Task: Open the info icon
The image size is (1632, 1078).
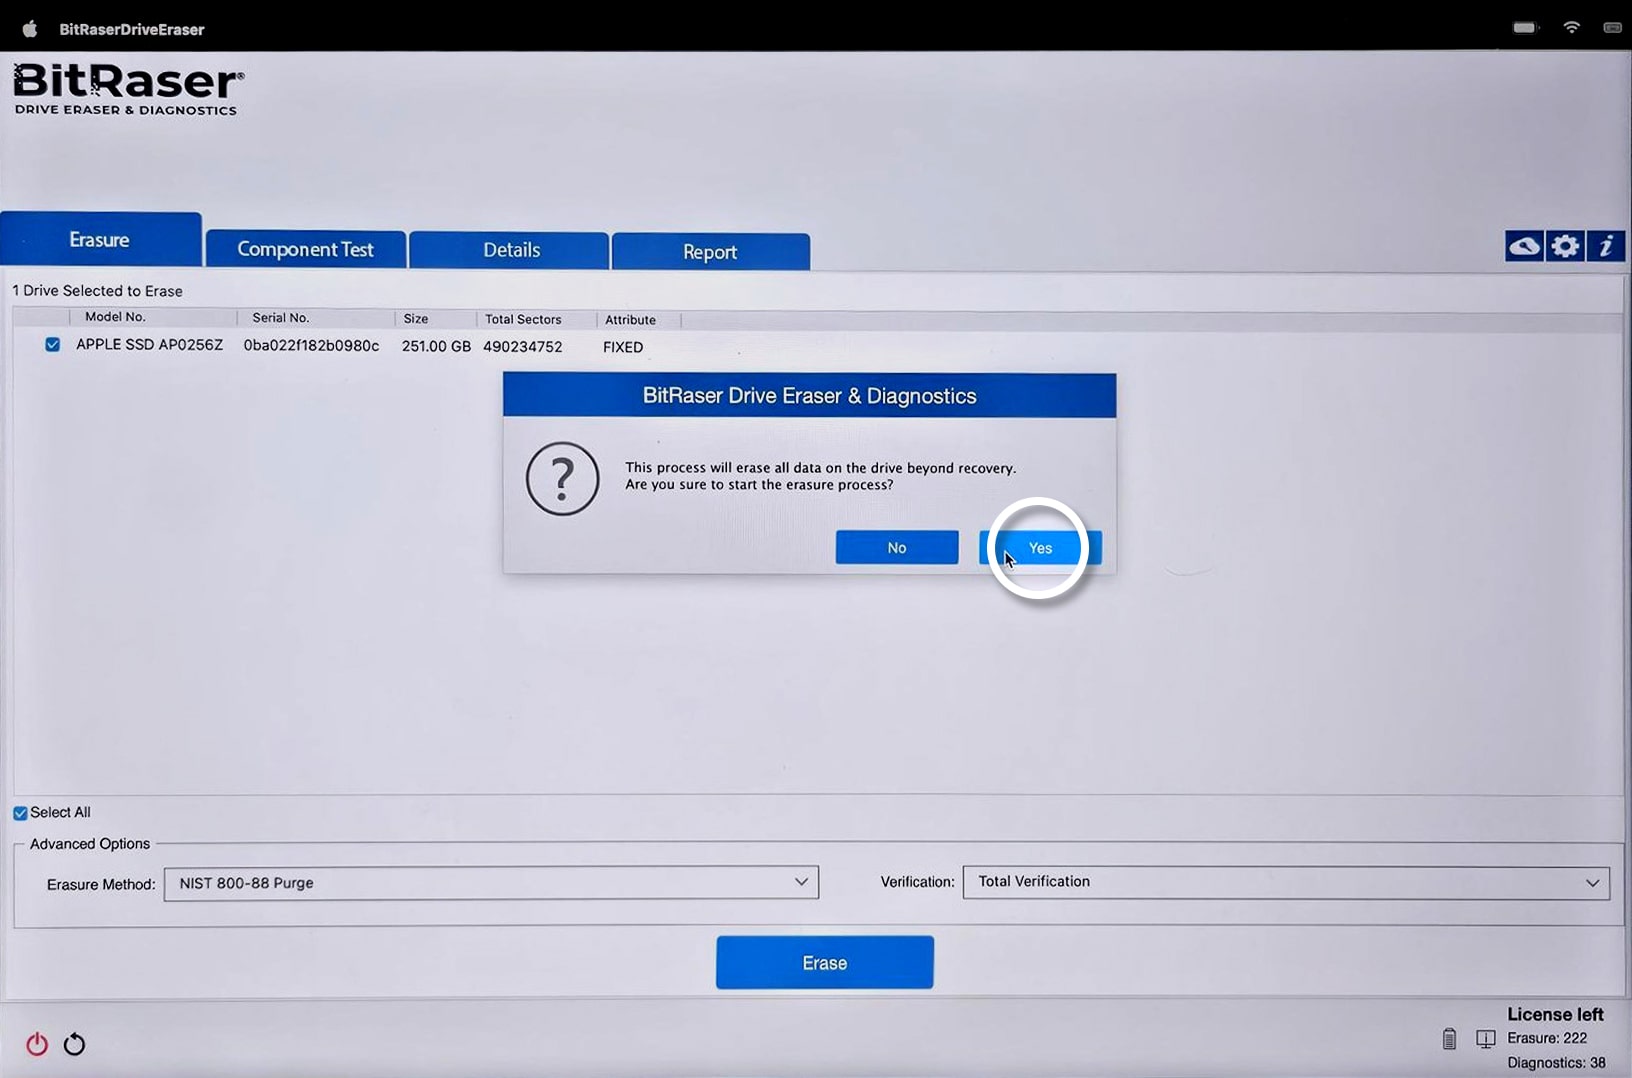Action: (x=1606, y=246)
